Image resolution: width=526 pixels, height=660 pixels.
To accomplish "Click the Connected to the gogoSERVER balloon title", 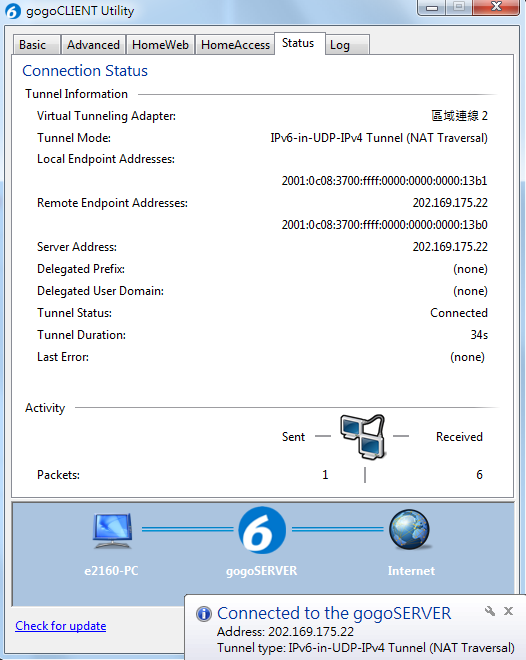I will [x=334, y=613].
